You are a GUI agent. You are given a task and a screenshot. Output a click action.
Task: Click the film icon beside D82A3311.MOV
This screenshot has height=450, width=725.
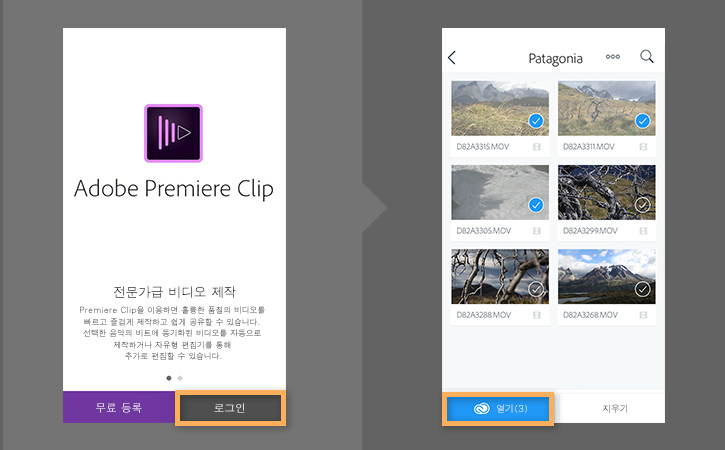pos(643,147)
